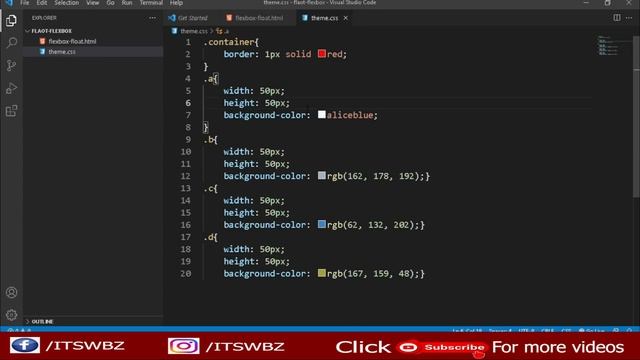Click the 'aliceblue' value text
Image resolution: width=640 pixels, height=360 pixels.
coord(350,115)
